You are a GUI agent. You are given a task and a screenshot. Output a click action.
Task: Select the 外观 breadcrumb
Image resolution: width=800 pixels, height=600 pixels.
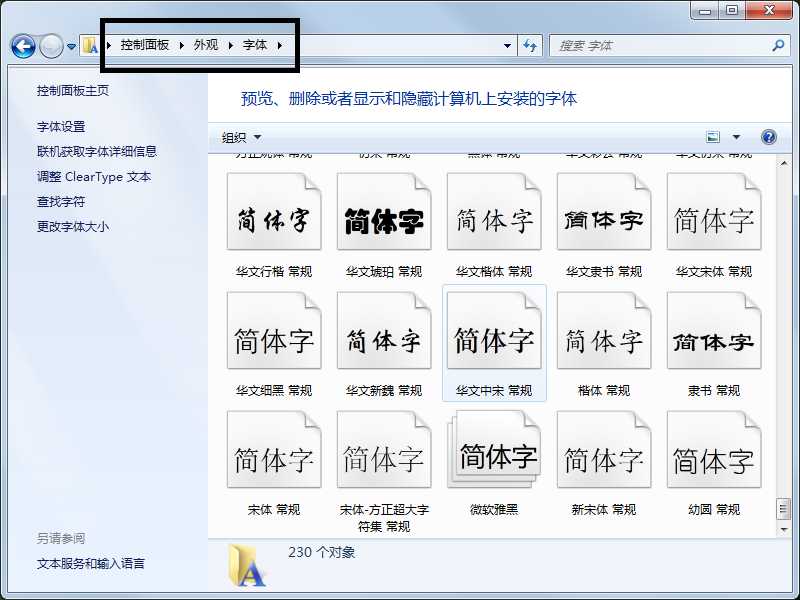[x=206, y=45]
